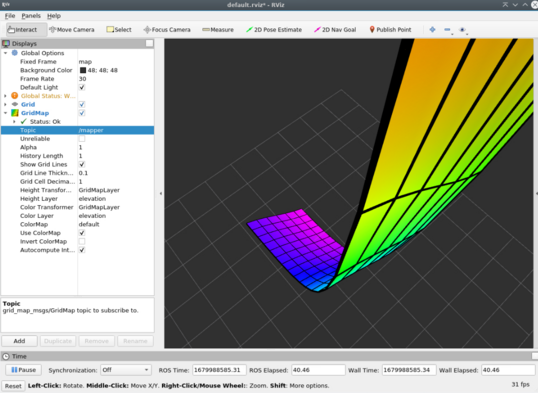Open the Panels menu
538x393 pixels.
pyautogui.click(x=31, y=16)
